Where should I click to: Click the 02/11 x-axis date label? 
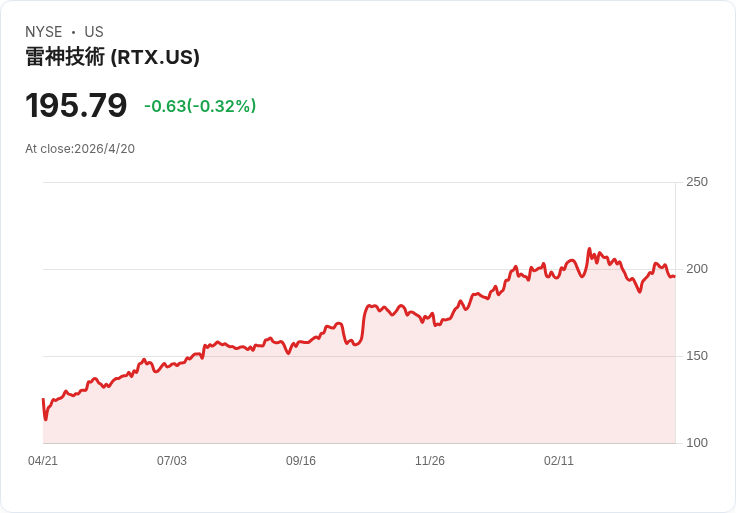[559, 461]
